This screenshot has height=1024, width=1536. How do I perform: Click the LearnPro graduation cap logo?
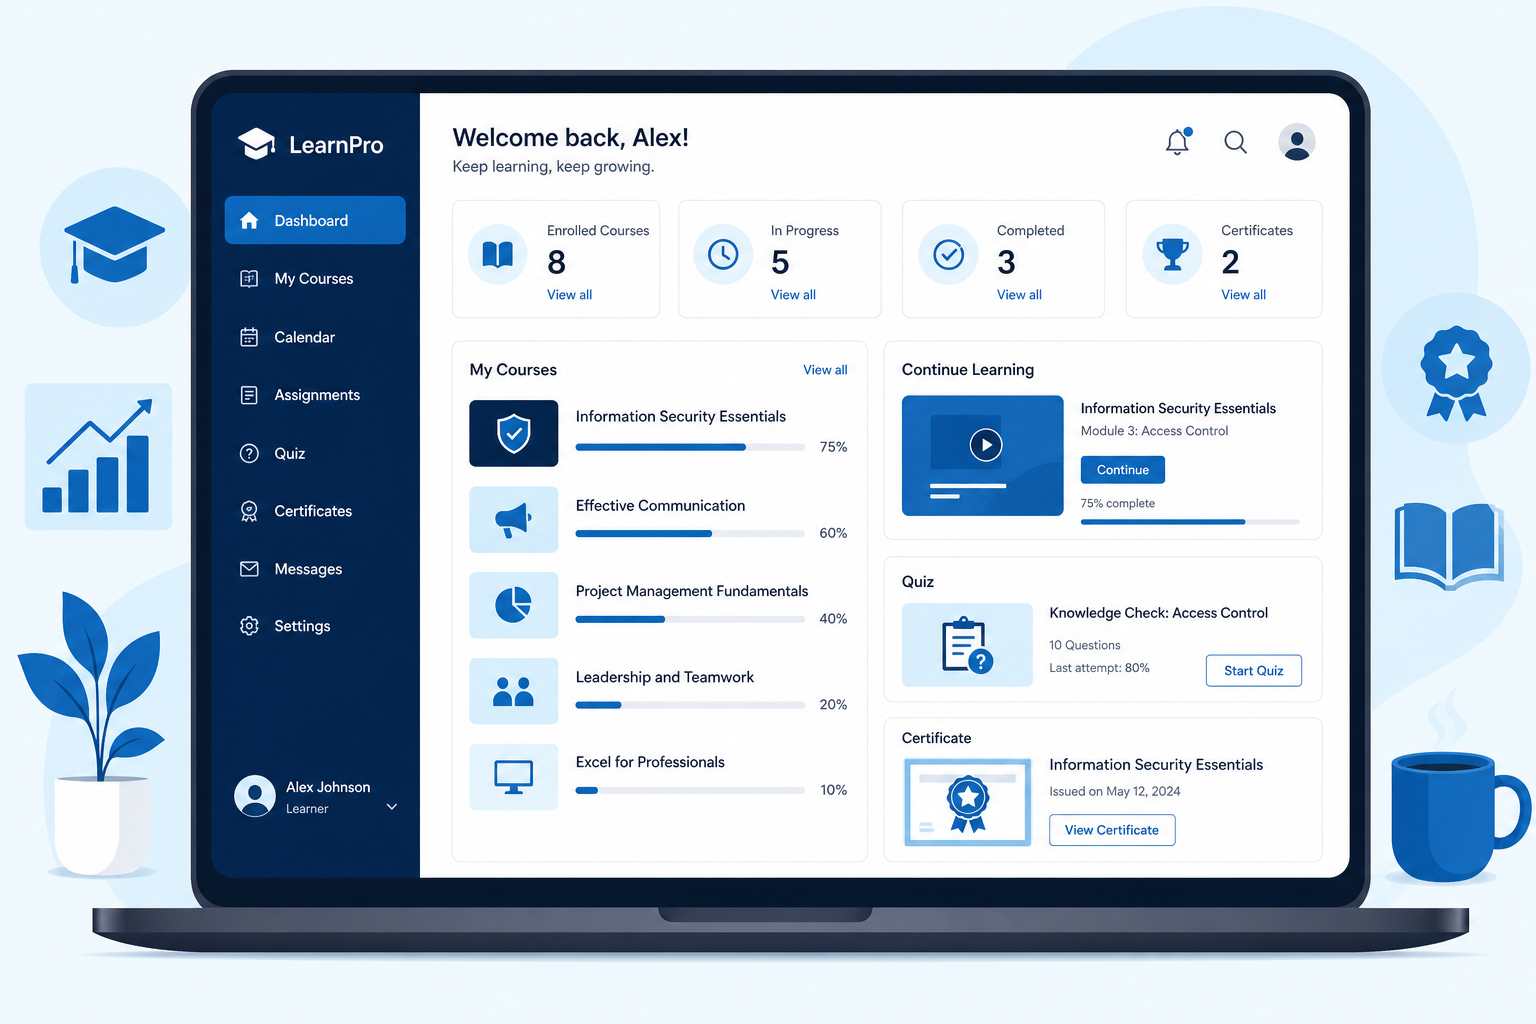(257, 144)
